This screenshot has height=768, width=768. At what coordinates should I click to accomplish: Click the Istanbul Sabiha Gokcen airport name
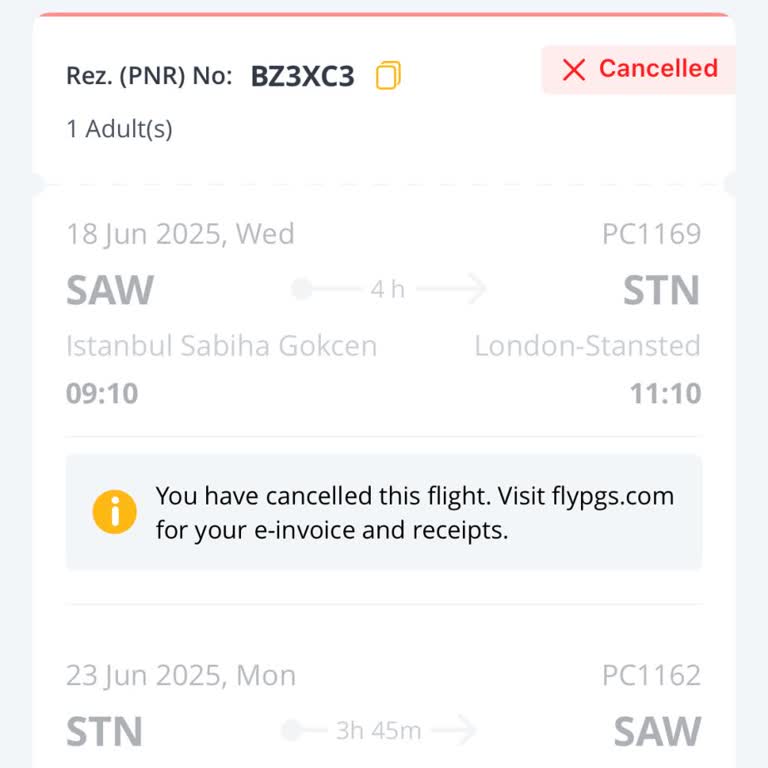click(x=221, y=346)
